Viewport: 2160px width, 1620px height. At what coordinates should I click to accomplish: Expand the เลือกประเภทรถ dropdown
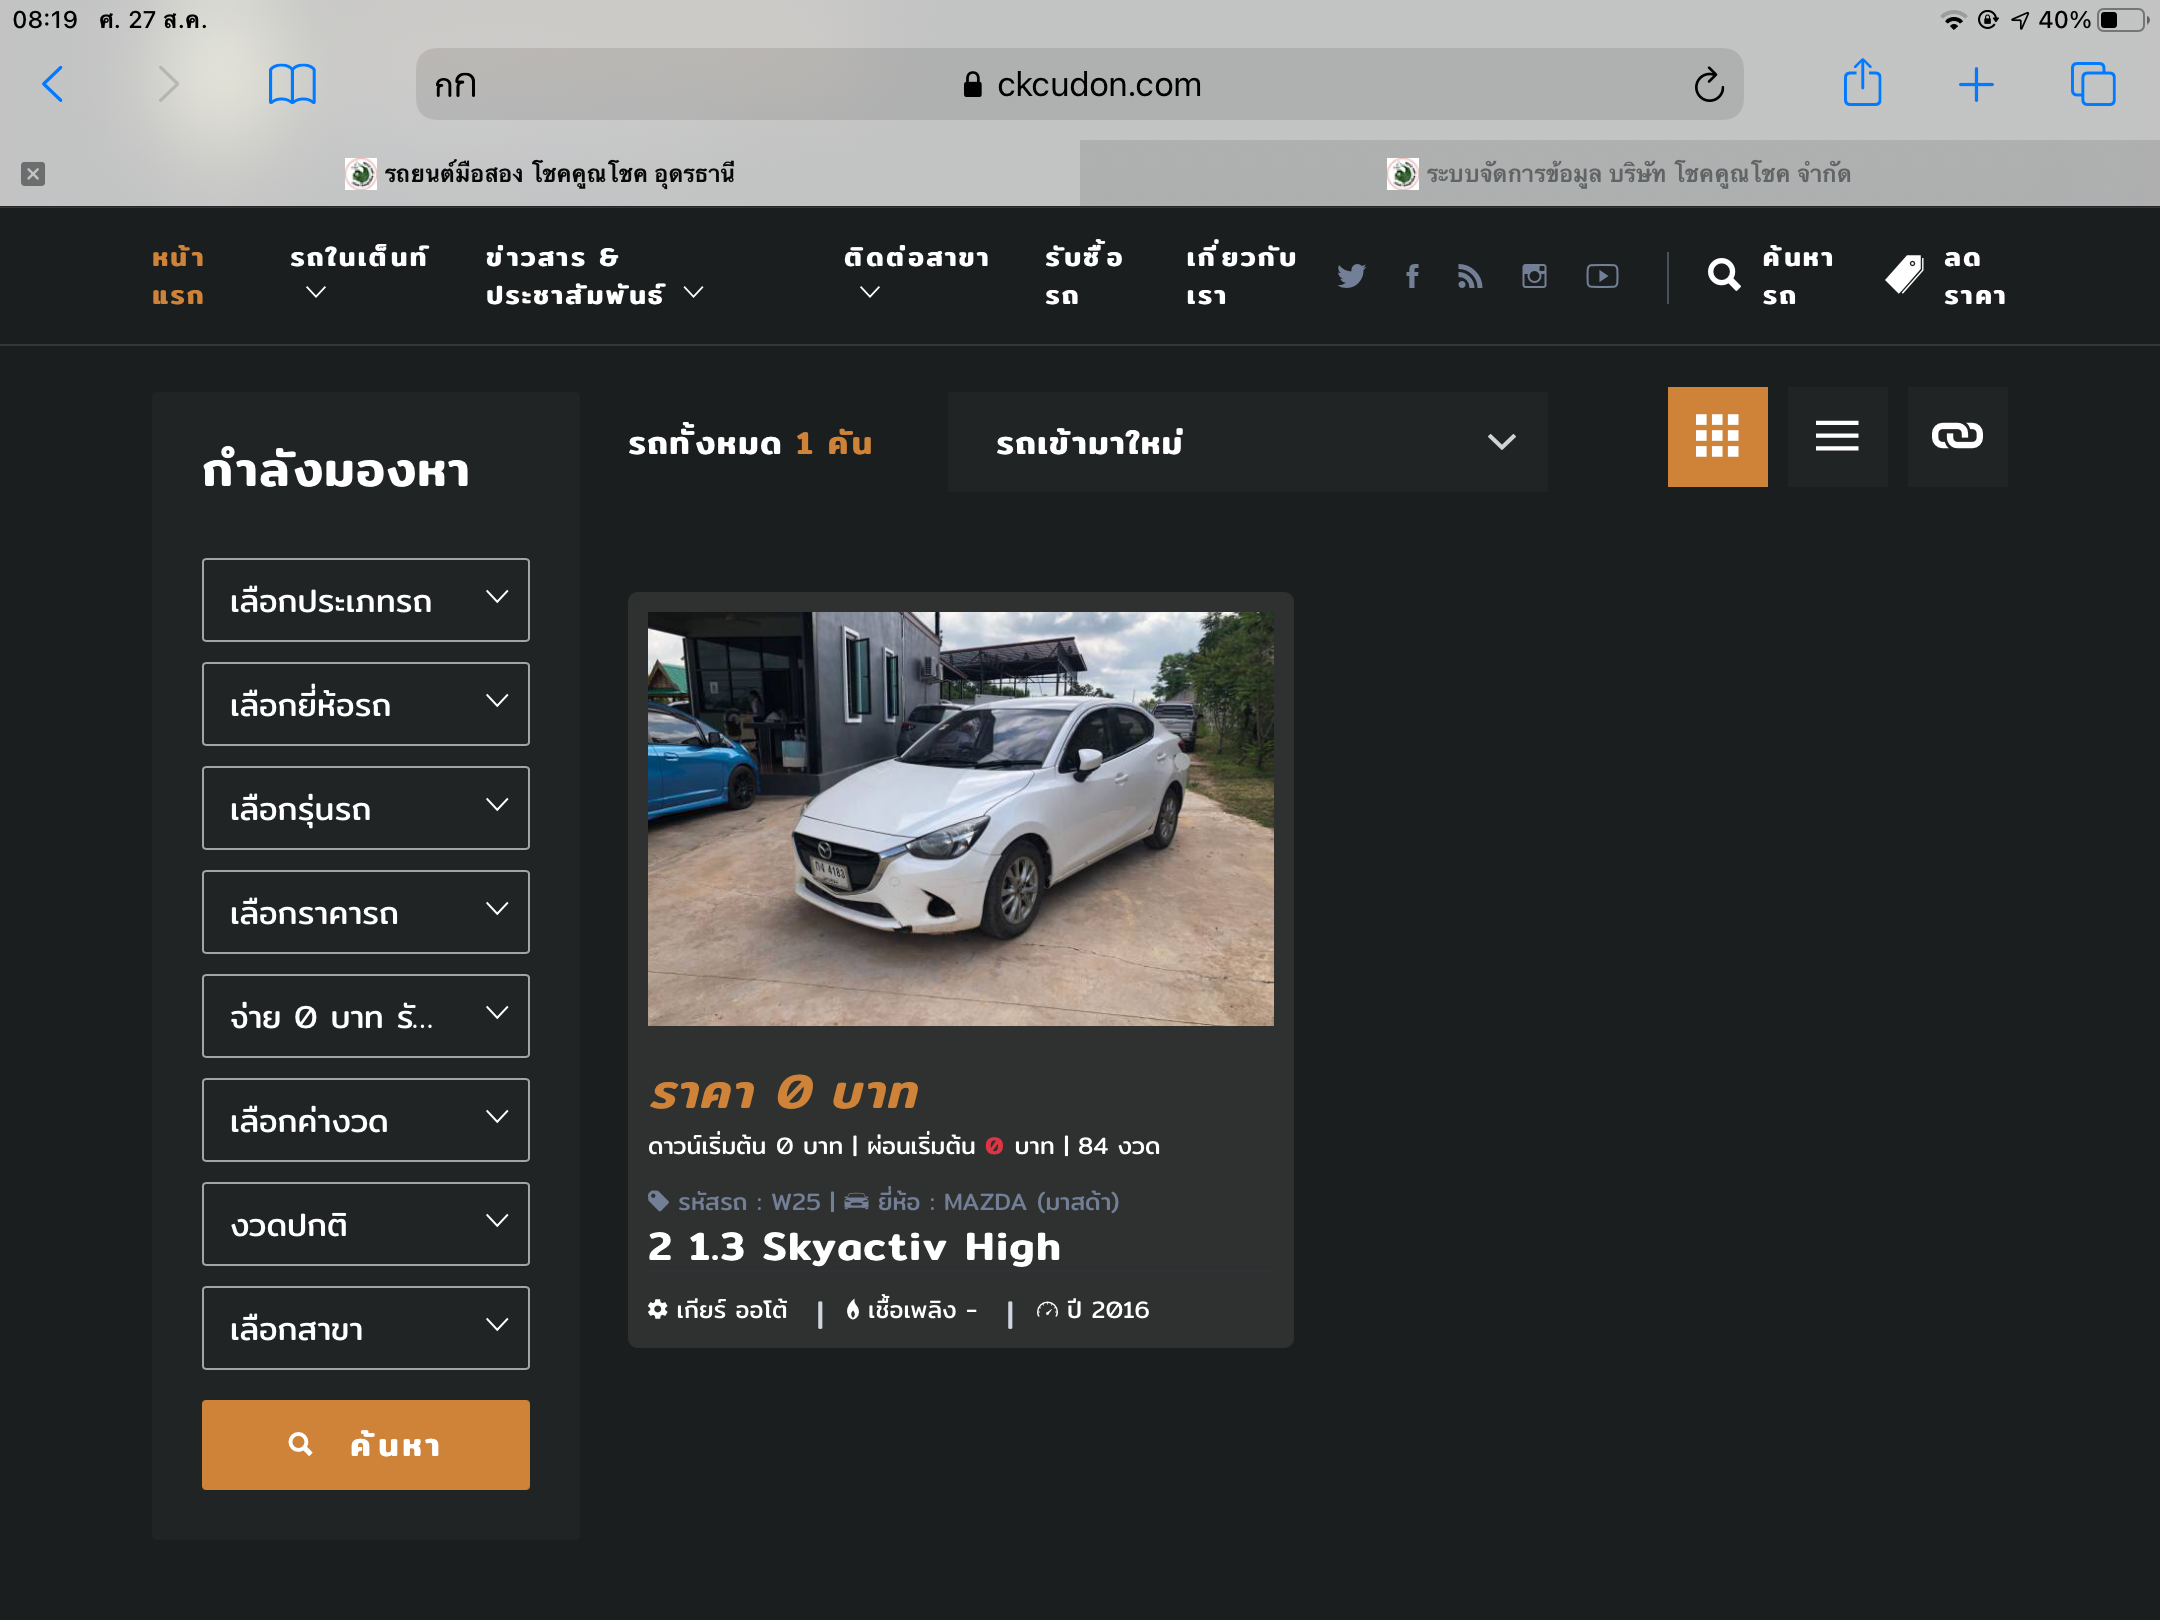coord(366,600)
